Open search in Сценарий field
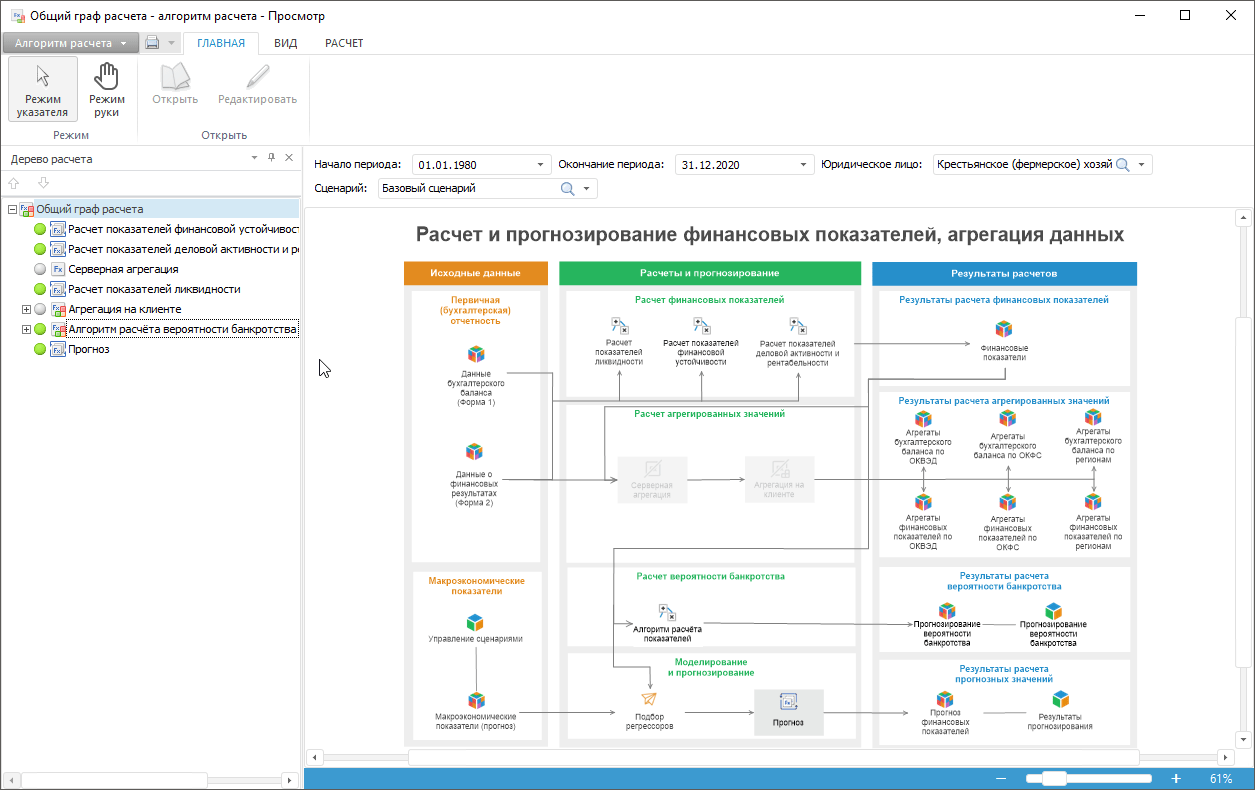This screenshot has height=790, width=1255. (567, 188)
